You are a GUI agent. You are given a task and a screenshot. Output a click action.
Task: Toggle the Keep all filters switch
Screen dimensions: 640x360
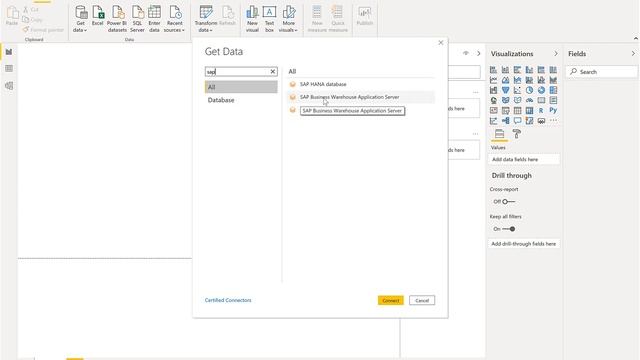509,229
